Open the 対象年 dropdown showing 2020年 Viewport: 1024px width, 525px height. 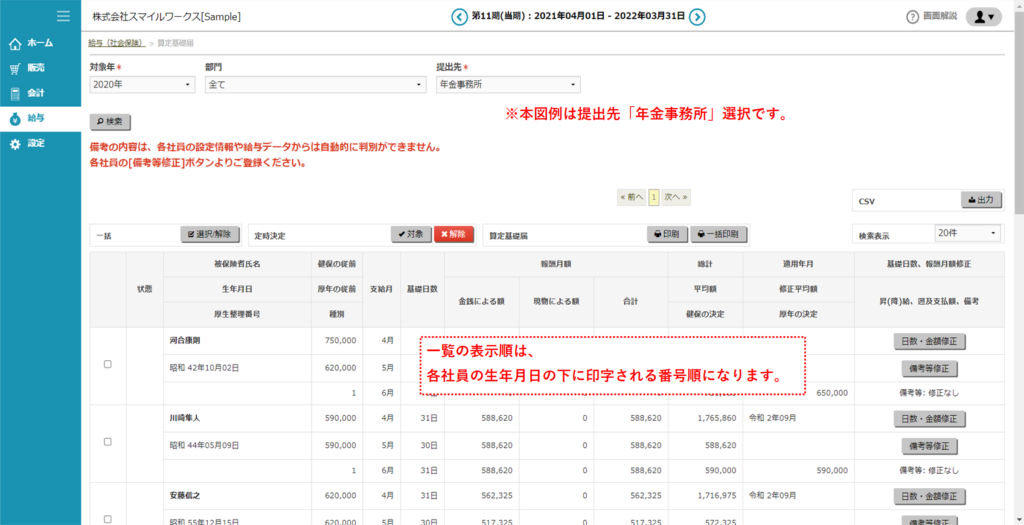pyautogui.click(x=142, y=84)
